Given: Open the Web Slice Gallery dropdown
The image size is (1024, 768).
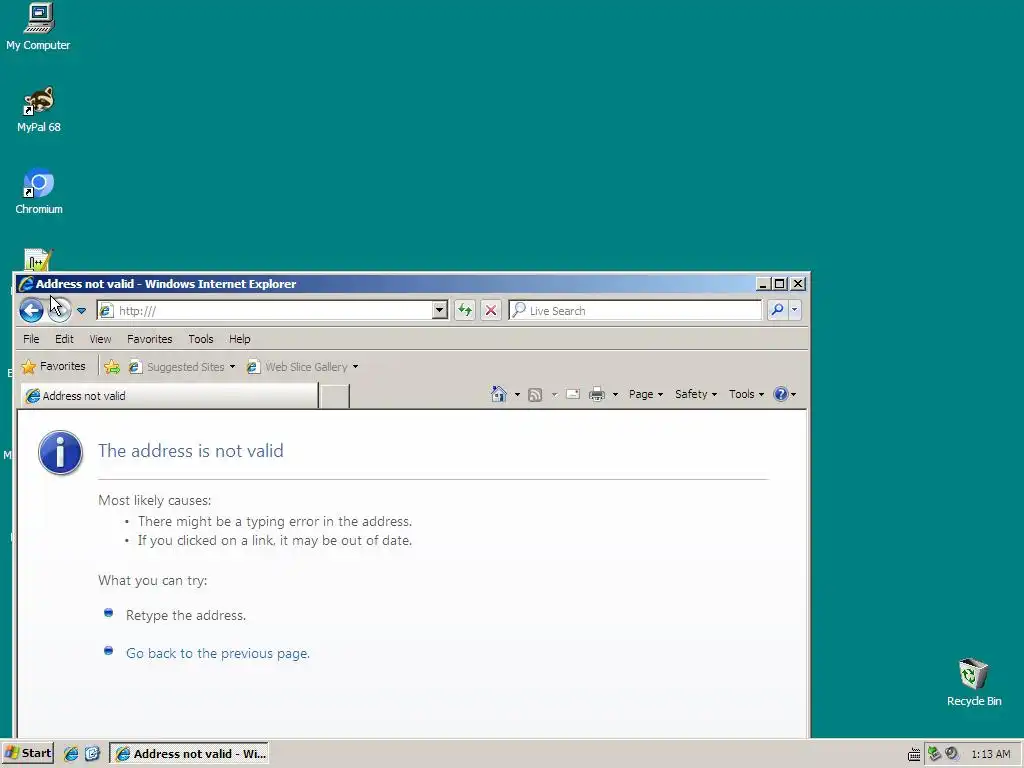Looking at the screenshot, I should pyautogui.click(x=302, y=367).
